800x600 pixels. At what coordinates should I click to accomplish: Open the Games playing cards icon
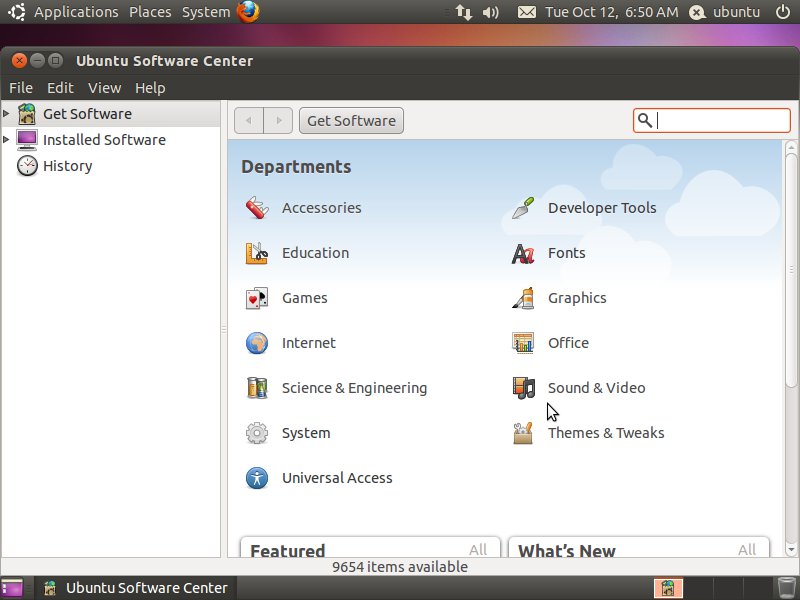point(257,298)
